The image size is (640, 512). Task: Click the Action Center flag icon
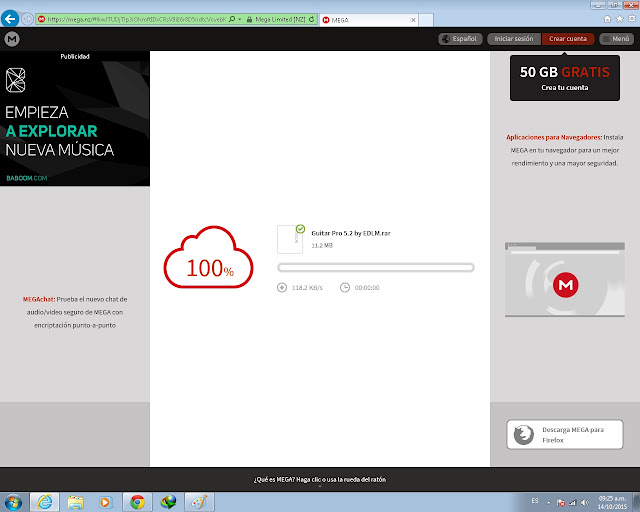point(561,503)
